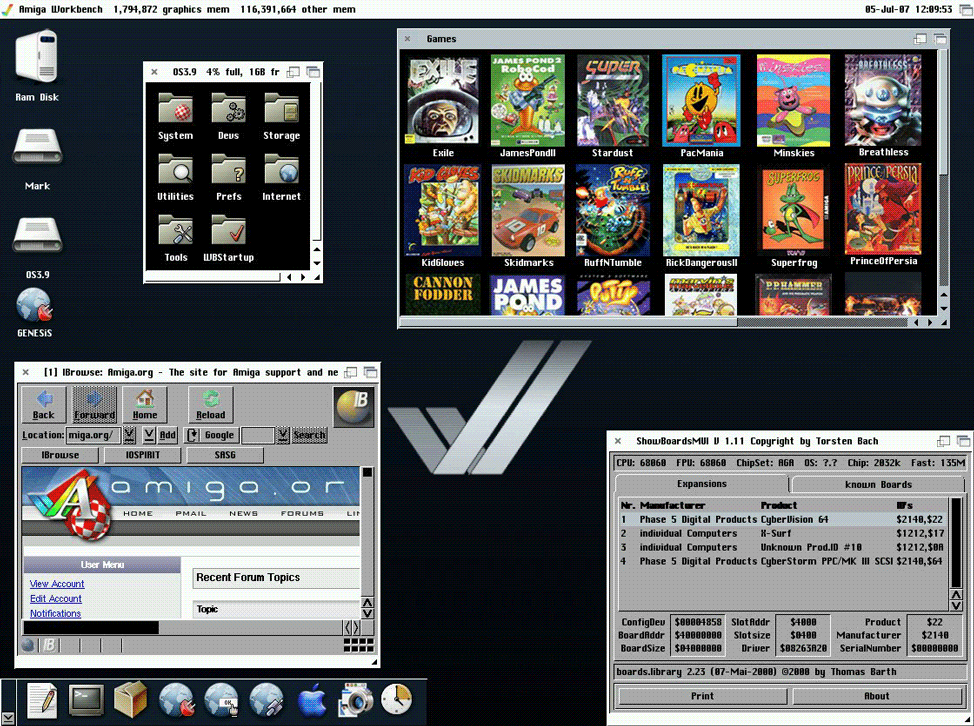Click the Forward button in IBrowse
The image size is (974, 726).
(x=94, y=405)
